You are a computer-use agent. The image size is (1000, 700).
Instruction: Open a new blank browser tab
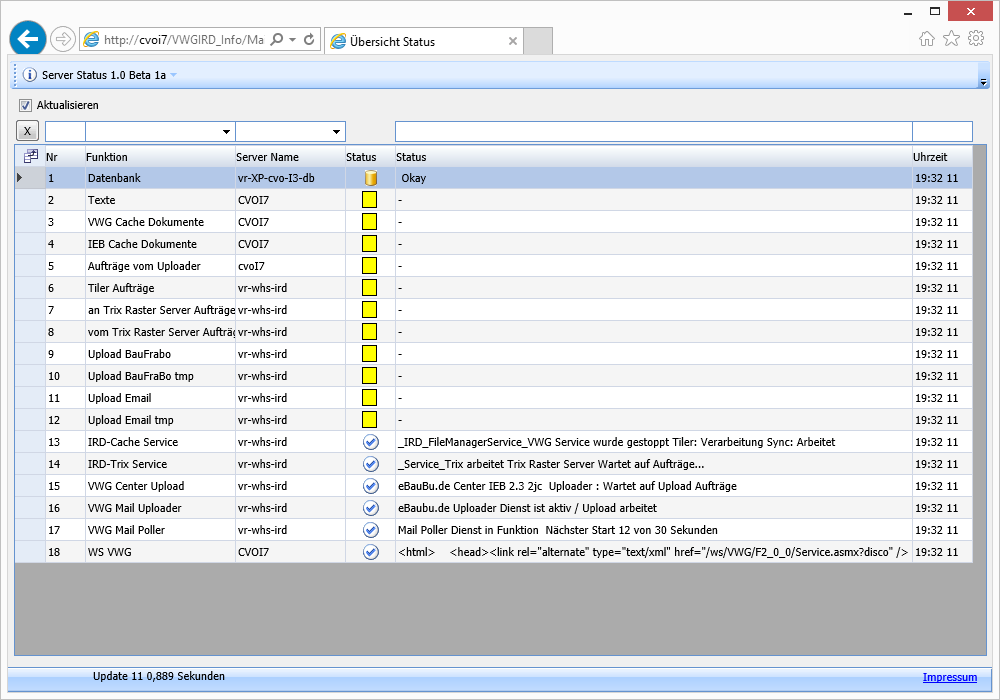pos(538,41)
